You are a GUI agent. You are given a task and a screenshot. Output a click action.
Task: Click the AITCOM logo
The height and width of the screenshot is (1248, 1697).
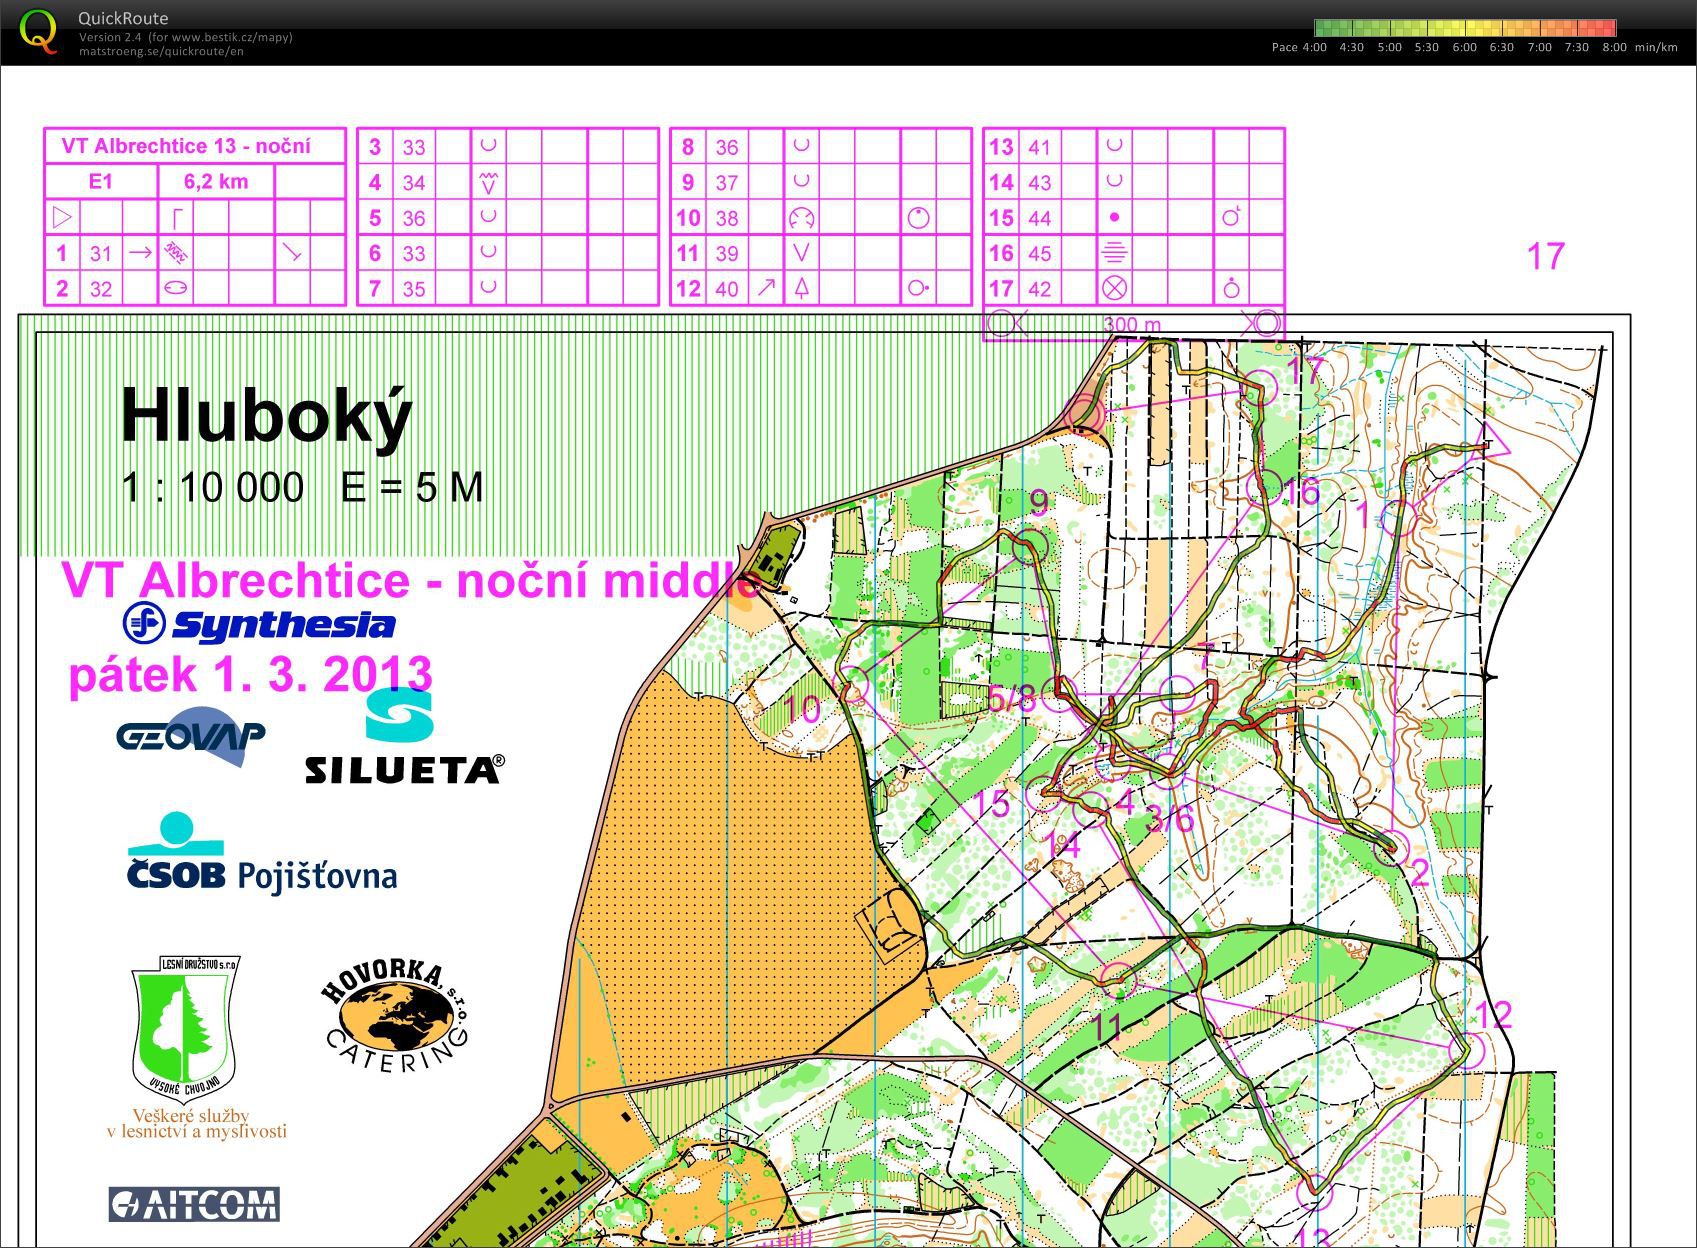(194, 1204)
